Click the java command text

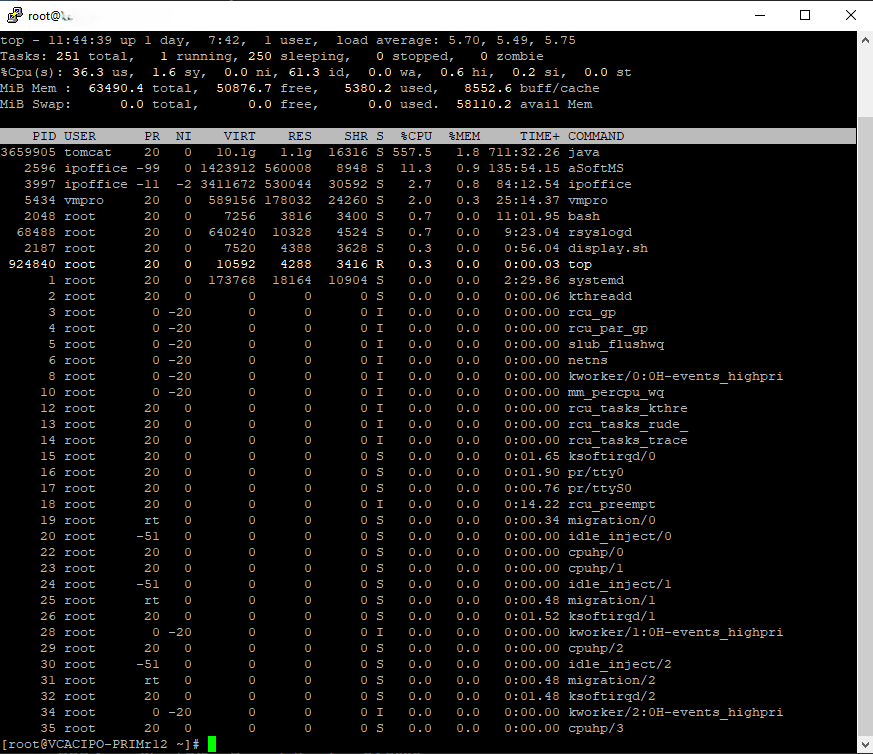pyautogui.click(x=583, y=153)
